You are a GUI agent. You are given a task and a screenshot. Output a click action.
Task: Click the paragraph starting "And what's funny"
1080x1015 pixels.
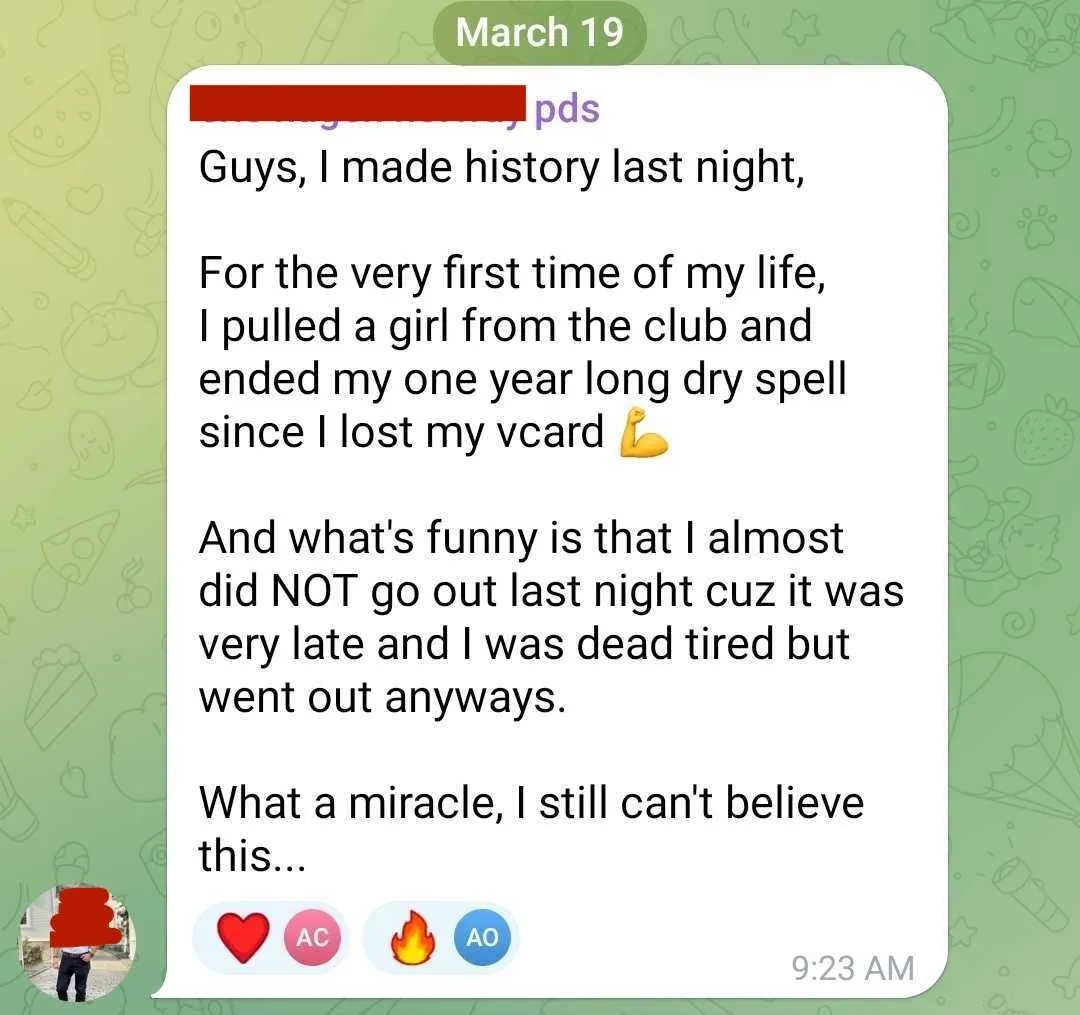pyautogui.click(x=551, y=617)
